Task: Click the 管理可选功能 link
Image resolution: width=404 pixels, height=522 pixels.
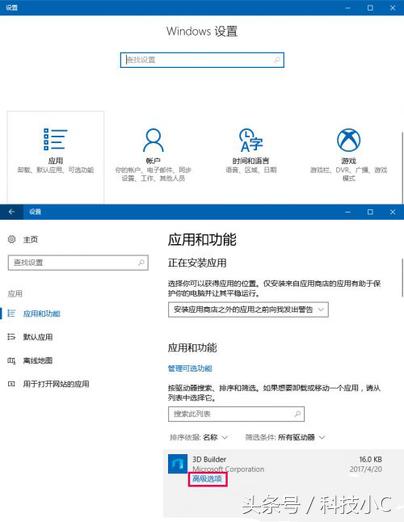Action: [190, 368]
